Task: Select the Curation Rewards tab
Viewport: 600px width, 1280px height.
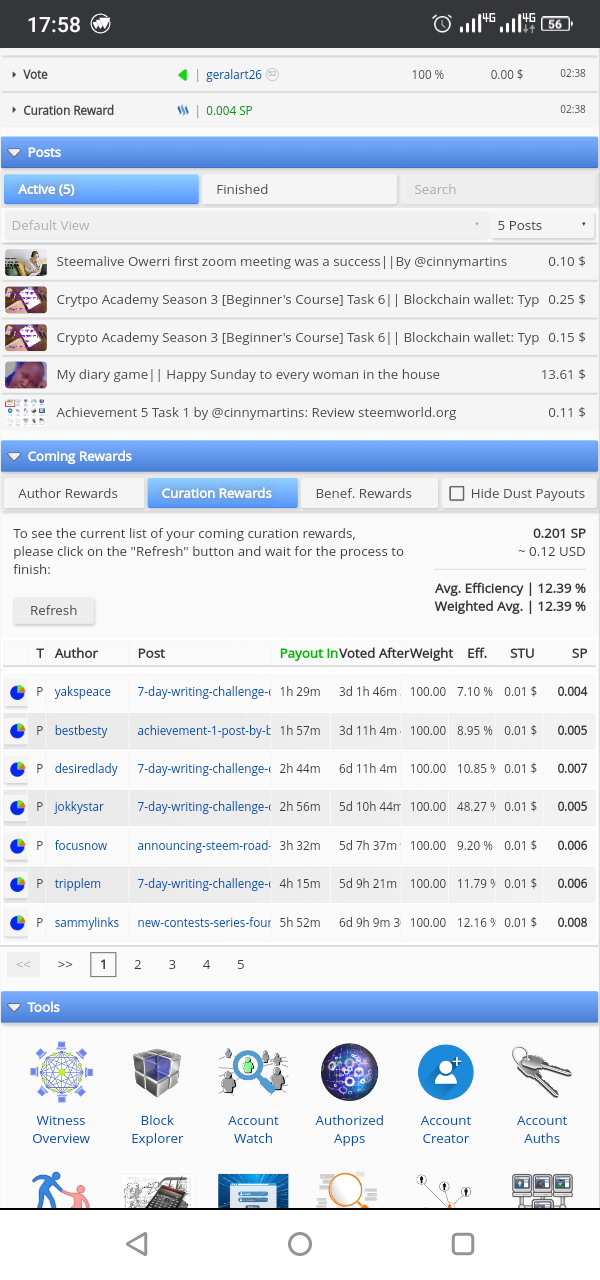Action: pos(222,493)
